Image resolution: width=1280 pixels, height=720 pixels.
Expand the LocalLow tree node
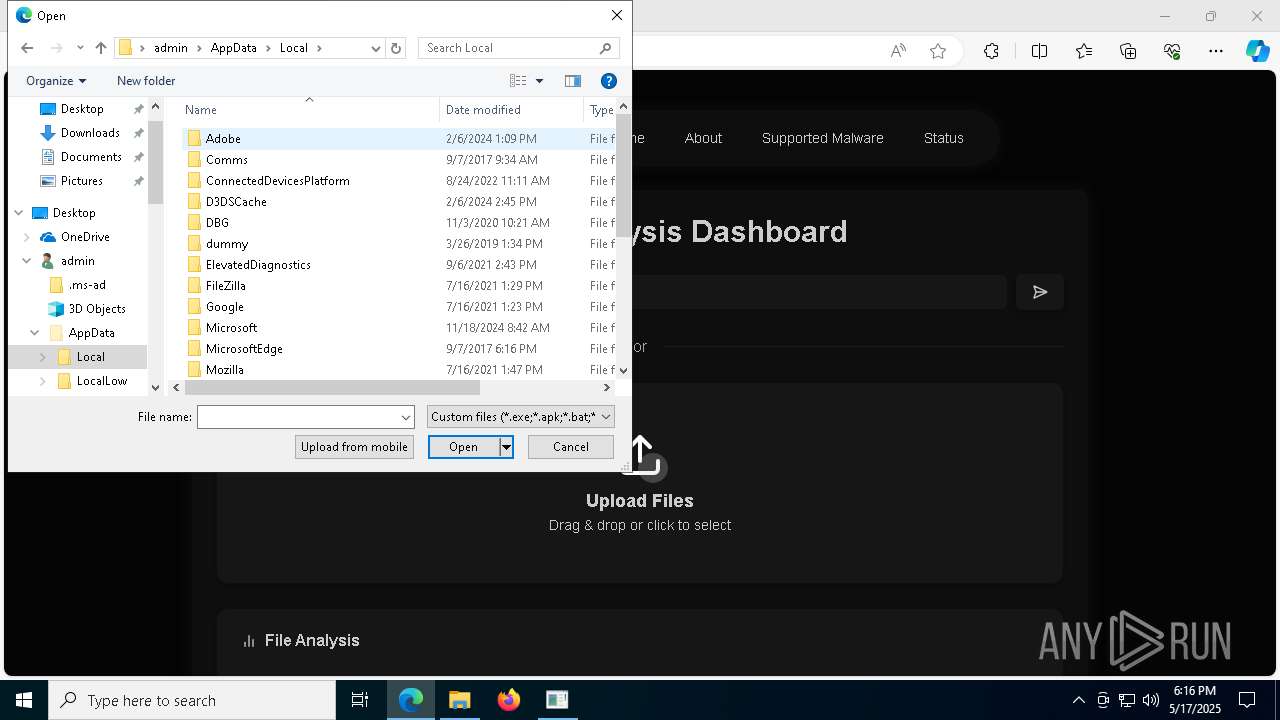[x=43, y=381]
